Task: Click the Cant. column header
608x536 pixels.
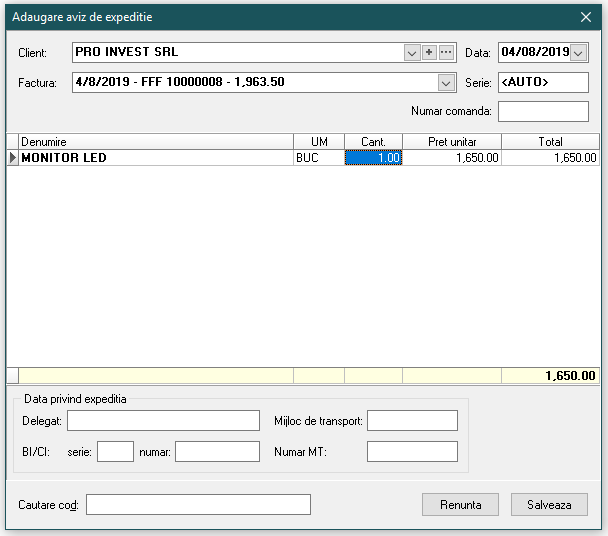Action: tap(373, 142)
